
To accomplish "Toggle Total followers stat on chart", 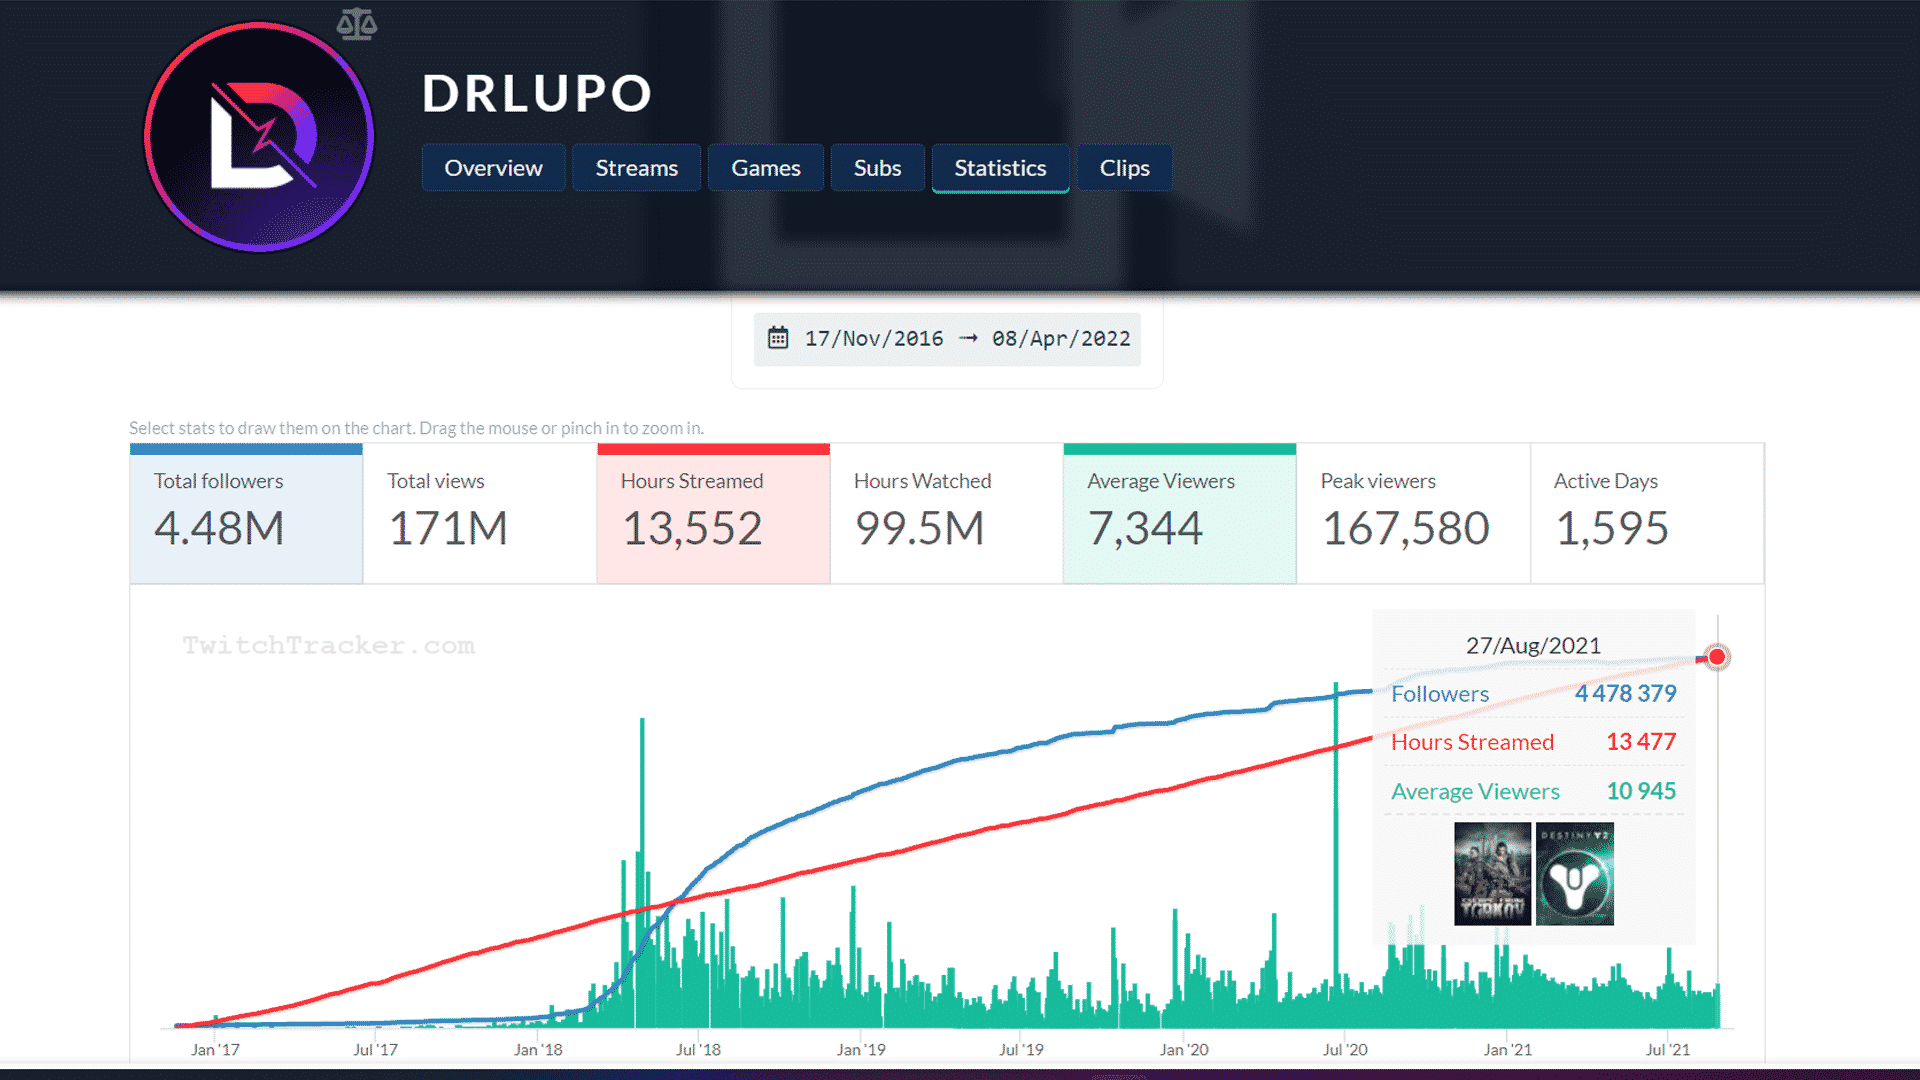I will [x=246, y=514].
